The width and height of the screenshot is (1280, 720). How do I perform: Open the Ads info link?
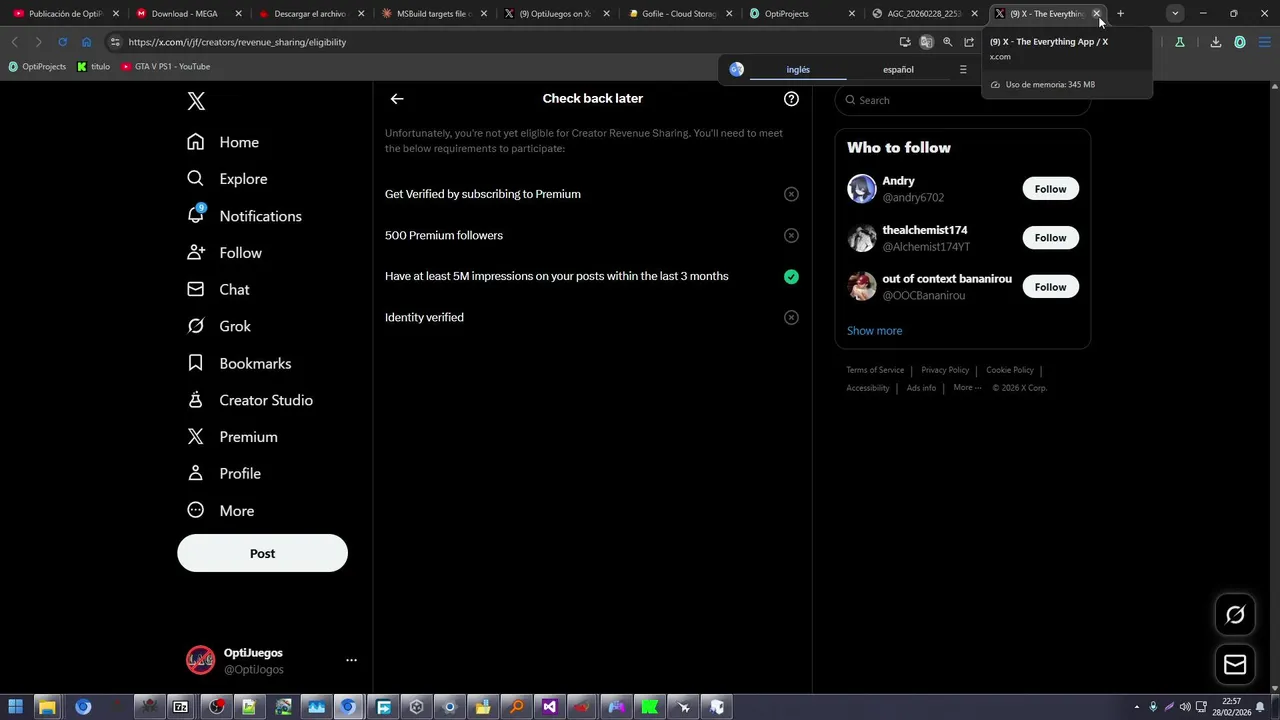click(x=921, y=388)
